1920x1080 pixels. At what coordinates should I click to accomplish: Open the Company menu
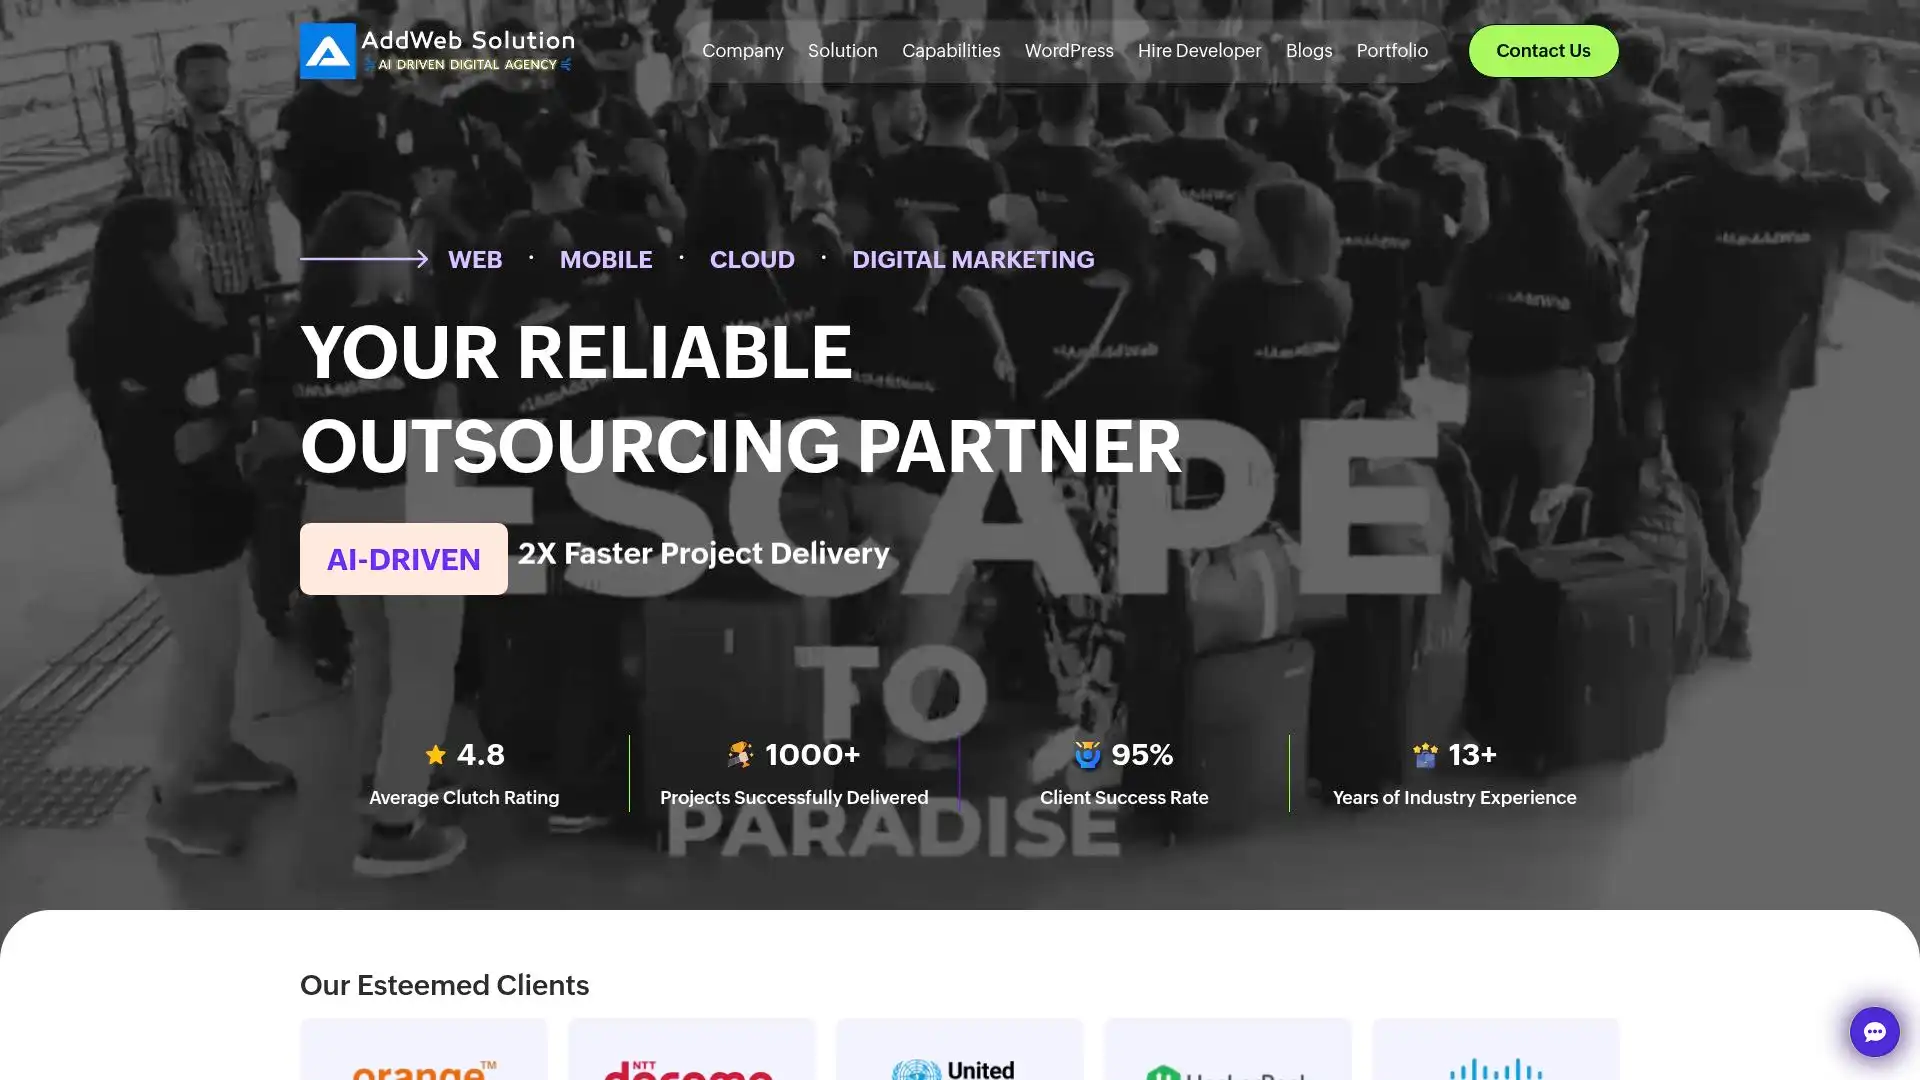[x=742, y=51]
